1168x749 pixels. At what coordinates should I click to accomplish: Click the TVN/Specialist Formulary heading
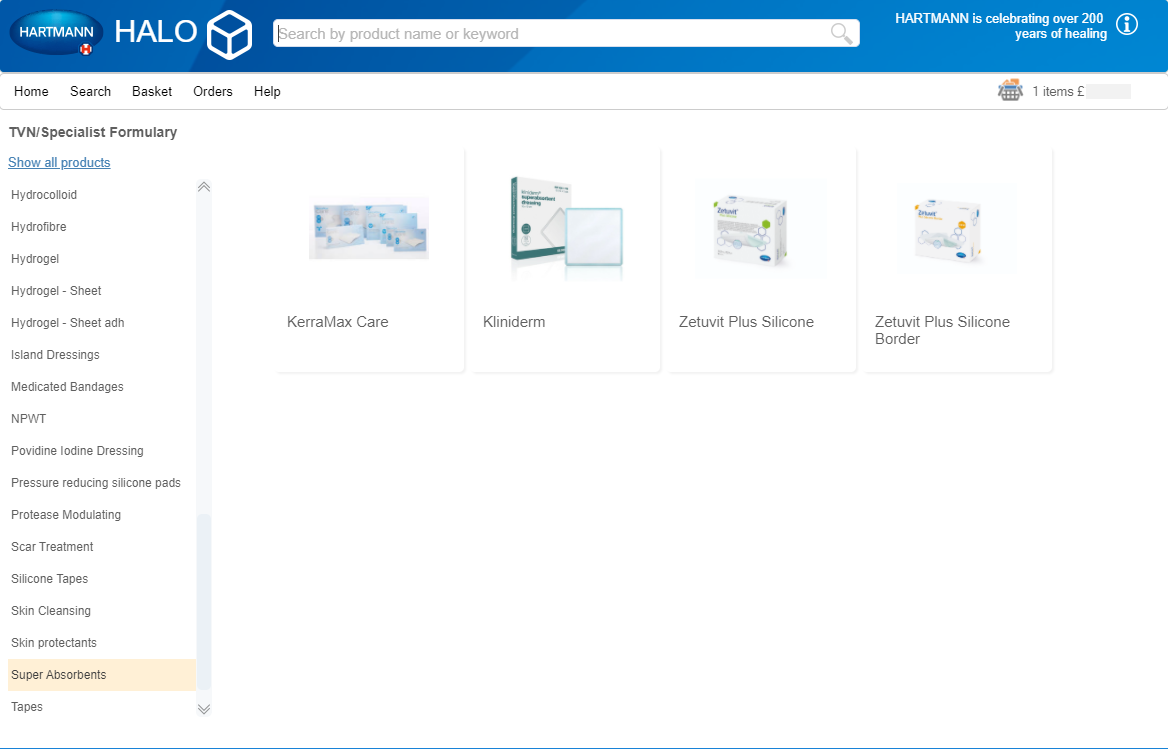93,133
